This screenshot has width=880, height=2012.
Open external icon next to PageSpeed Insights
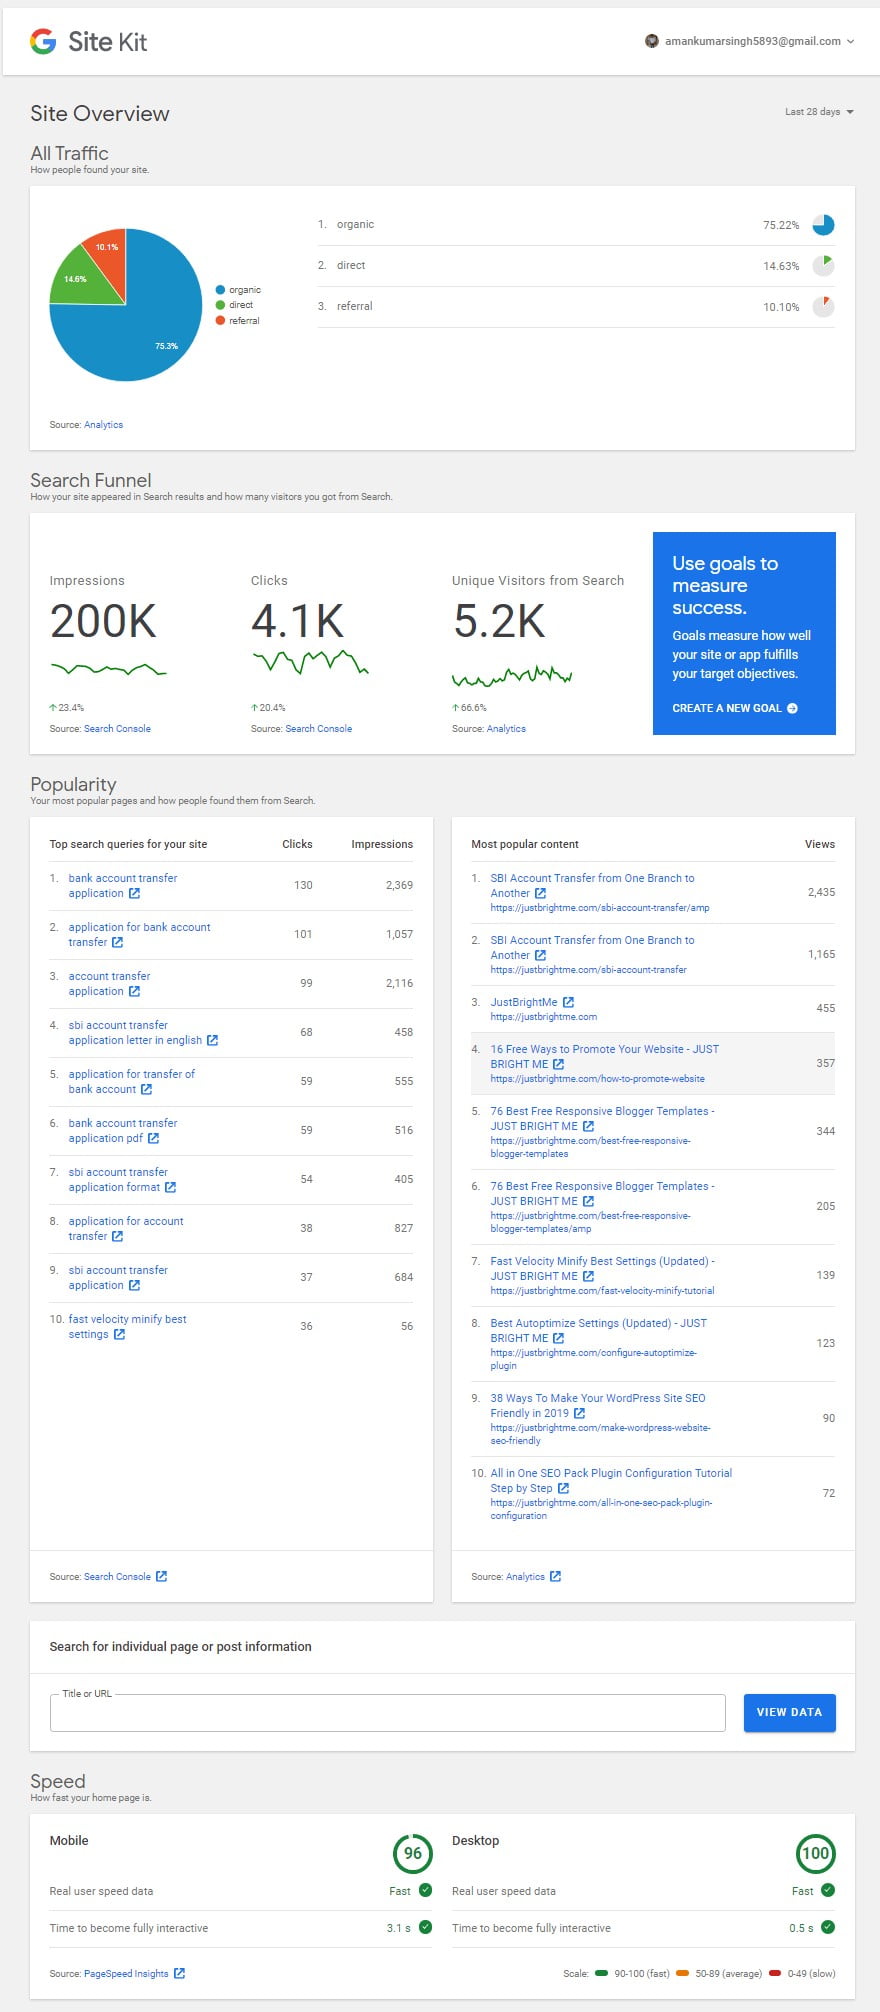179,1974
